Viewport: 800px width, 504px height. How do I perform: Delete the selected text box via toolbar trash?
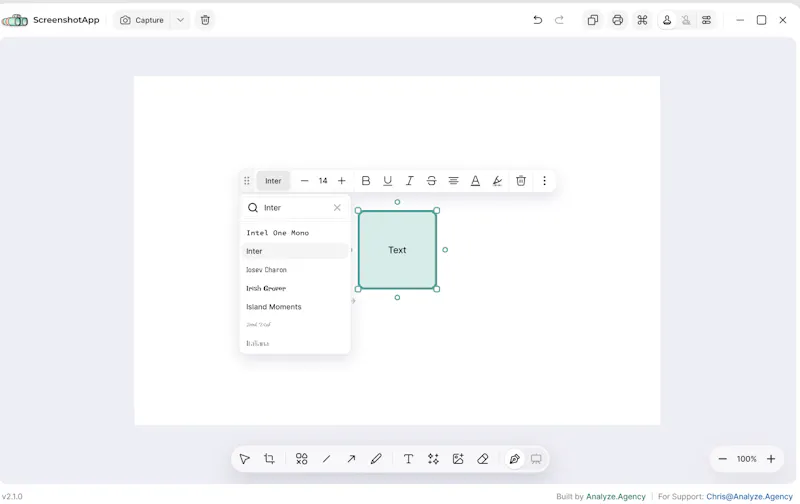pos(521,181)
